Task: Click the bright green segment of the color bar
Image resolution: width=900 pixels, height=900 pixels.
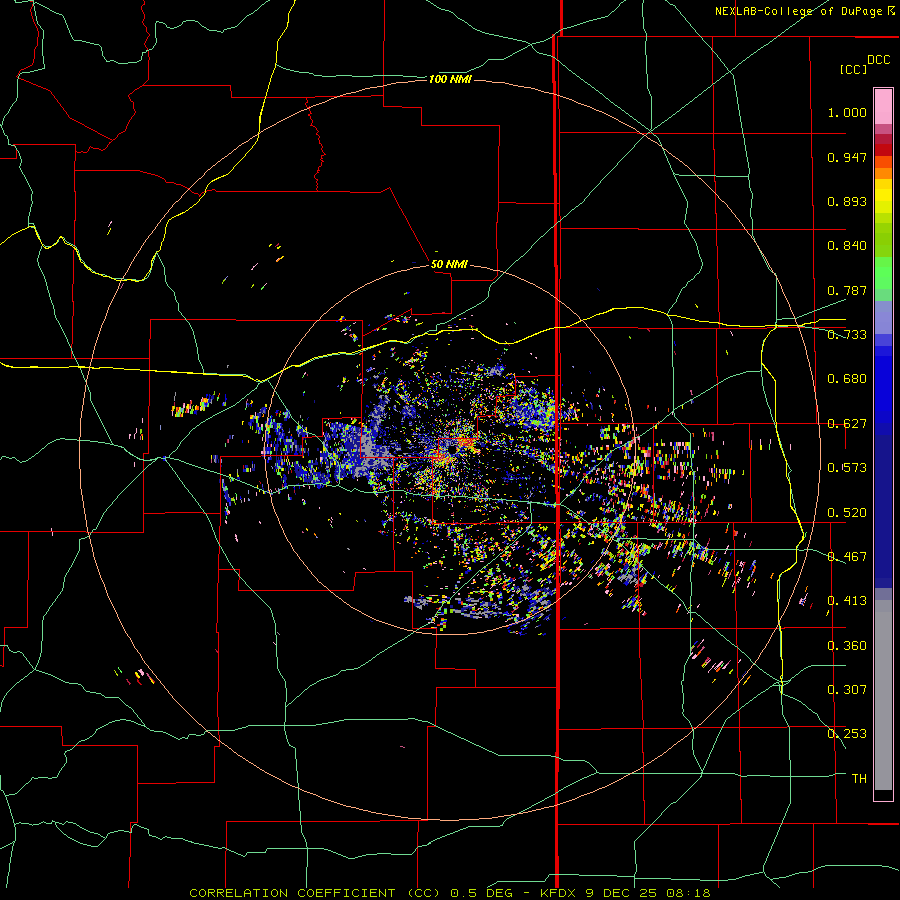Action: [x=883, y=273]
